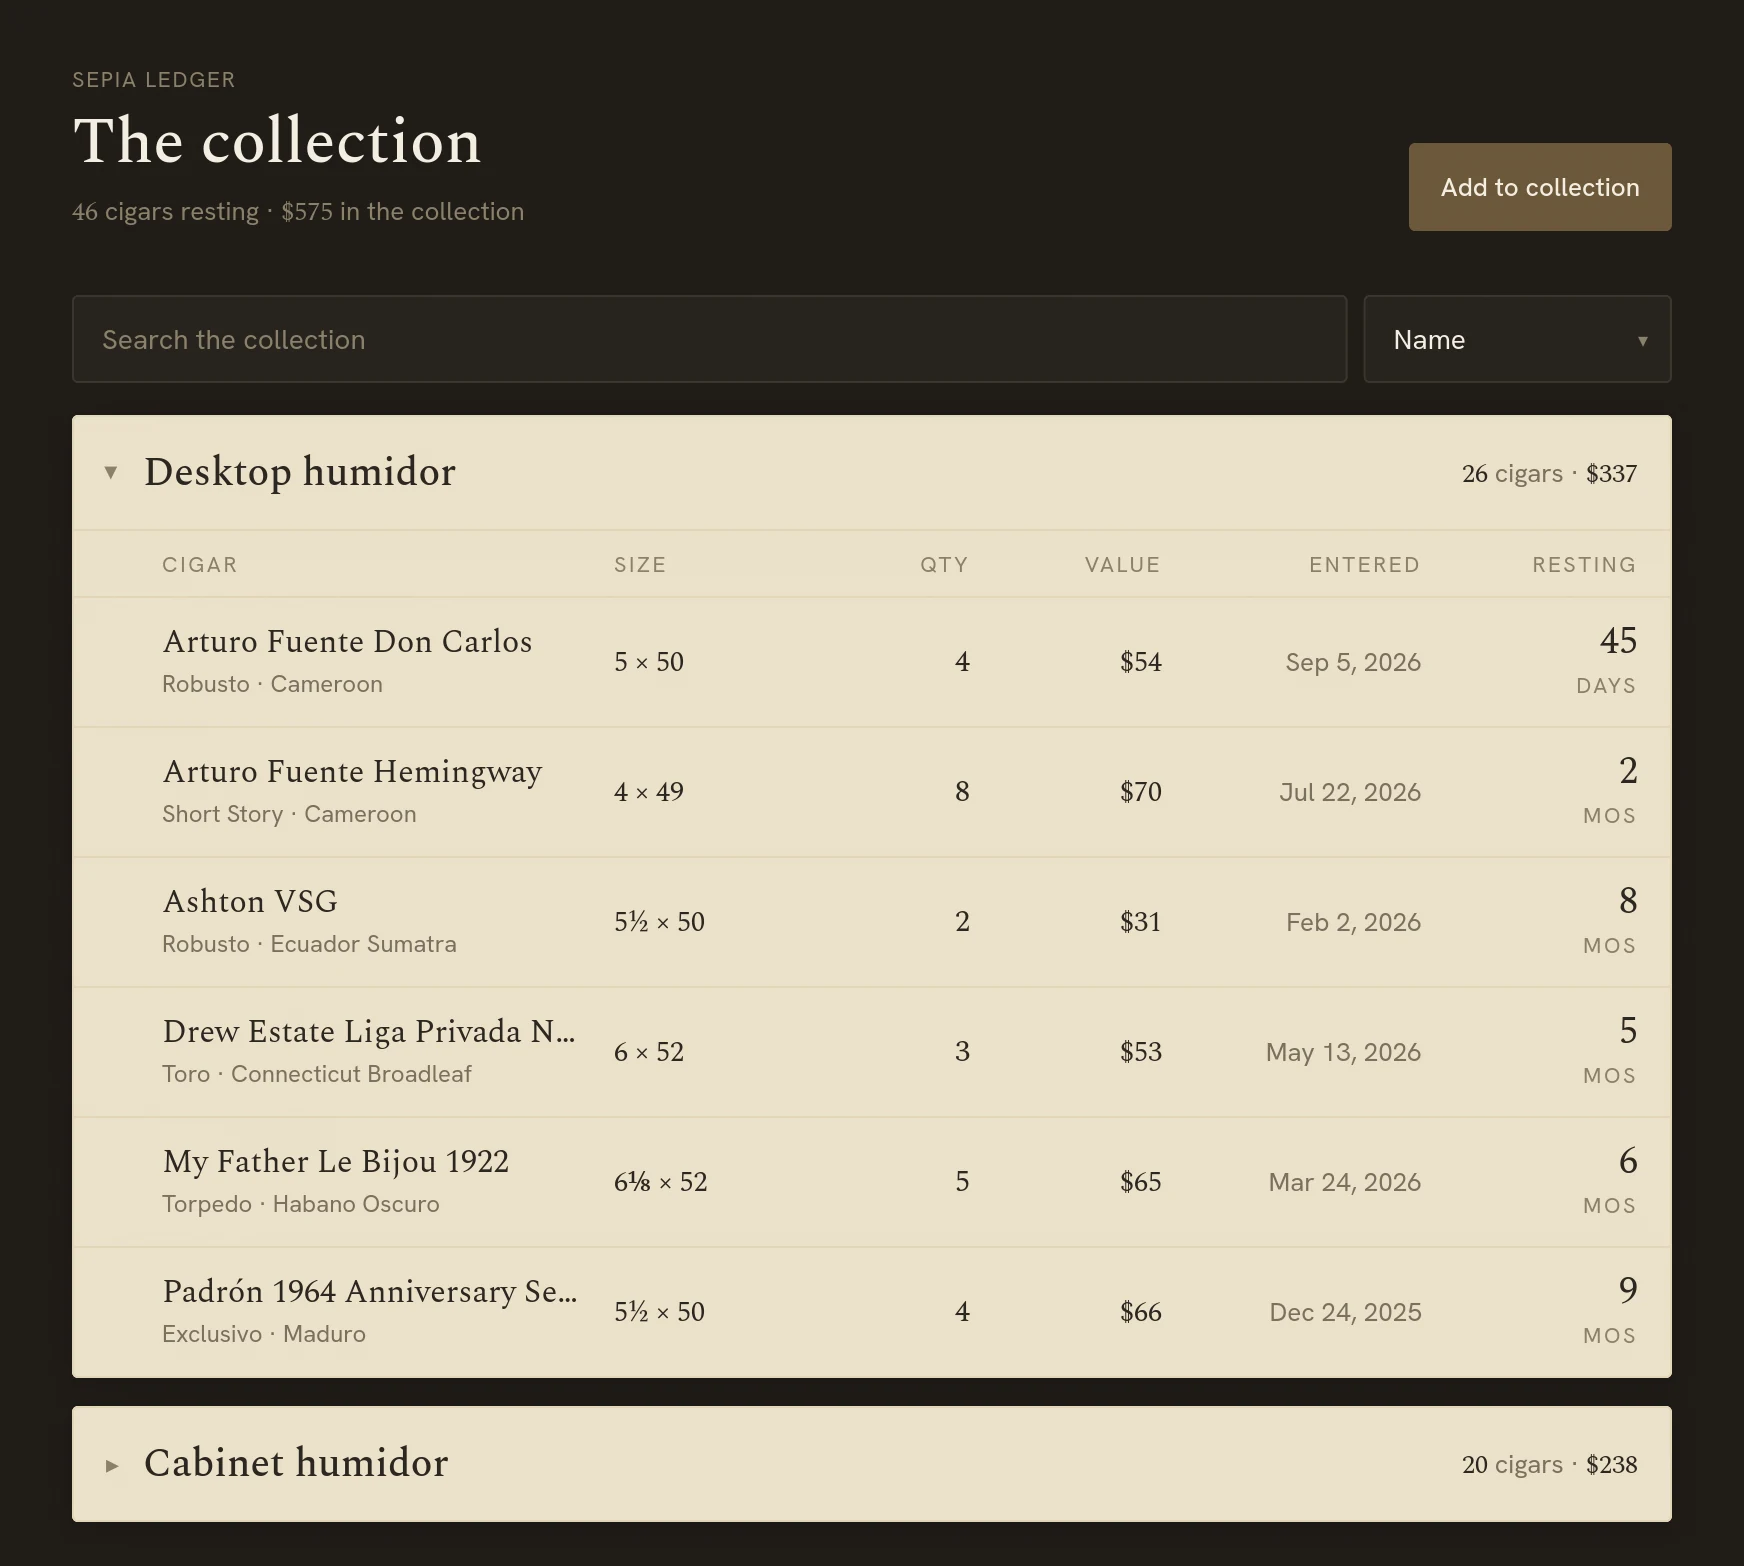
Task: Click the Dec 24, 2025 entered date
Action: tap(1345, 1312)
